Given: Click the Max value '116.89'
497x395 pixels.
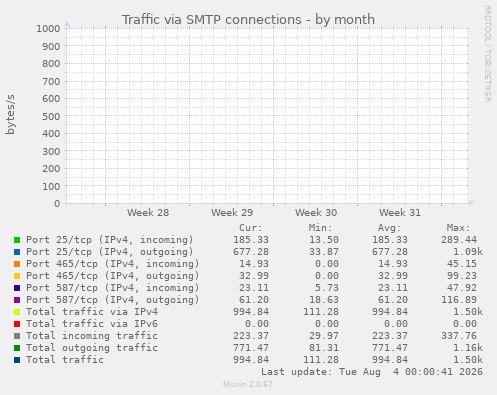Looking at the screenshot, I should (x=459, y=300).
